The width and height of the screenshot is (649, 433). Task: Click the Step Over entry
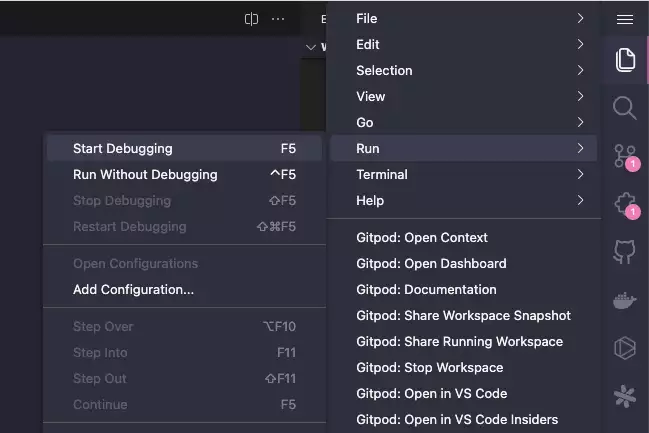click(x=184, y=326)
